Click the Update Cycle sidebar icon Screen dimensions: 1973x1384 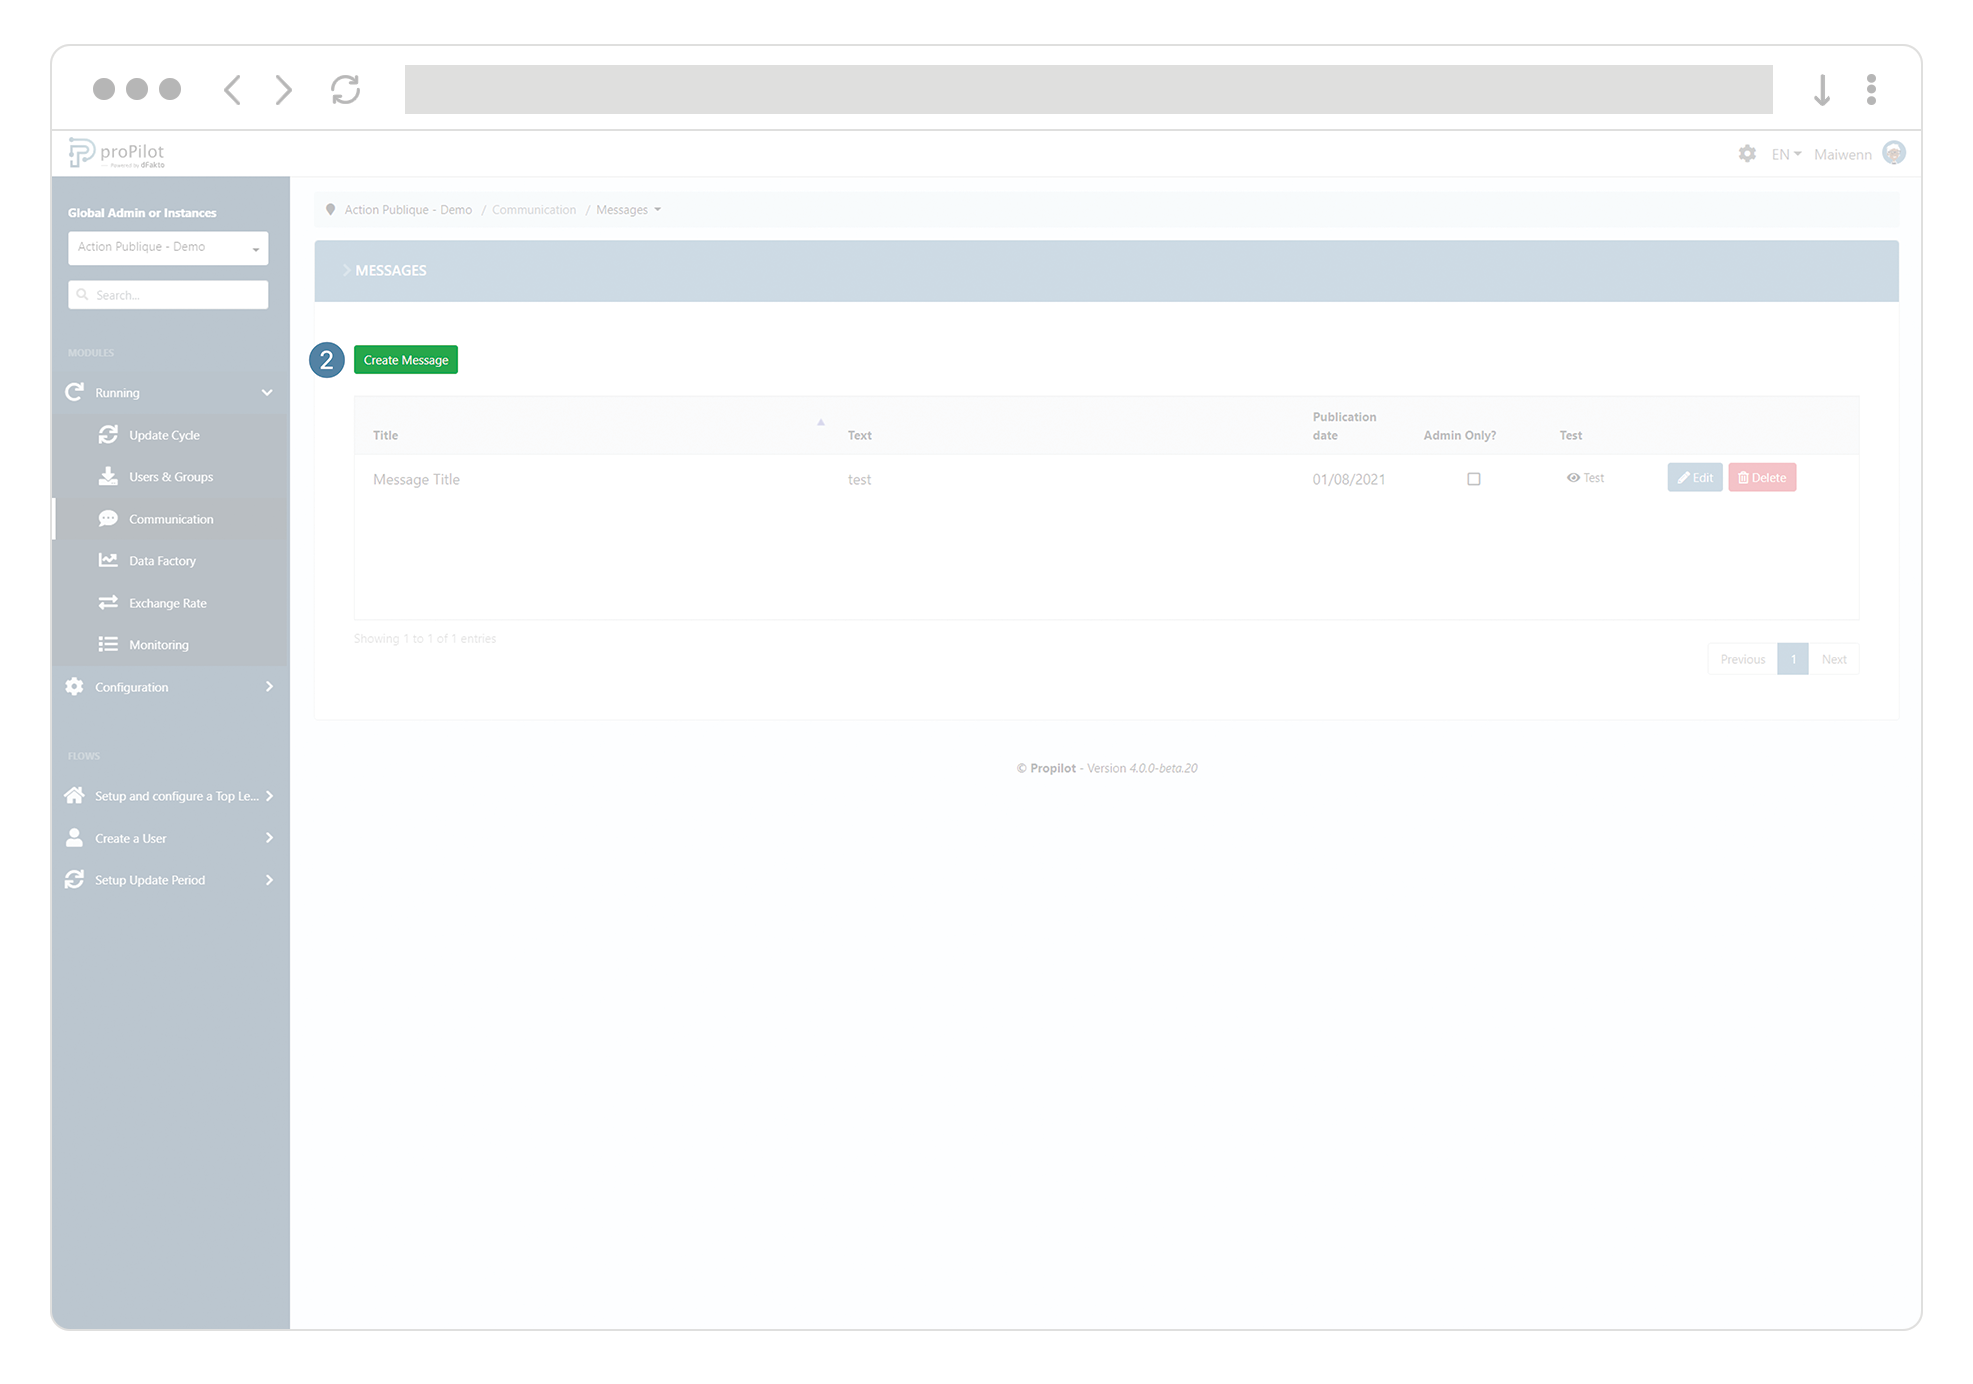[108, 435]
